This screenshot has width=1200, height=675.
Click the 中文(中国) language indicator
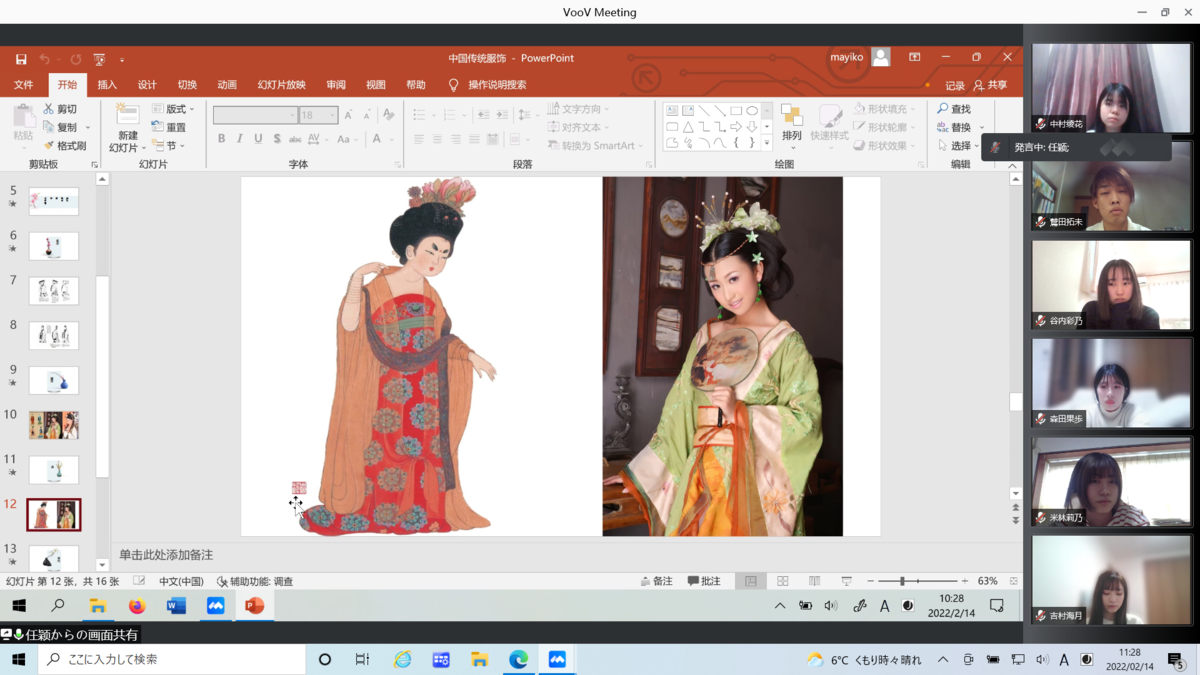[181, 581]
